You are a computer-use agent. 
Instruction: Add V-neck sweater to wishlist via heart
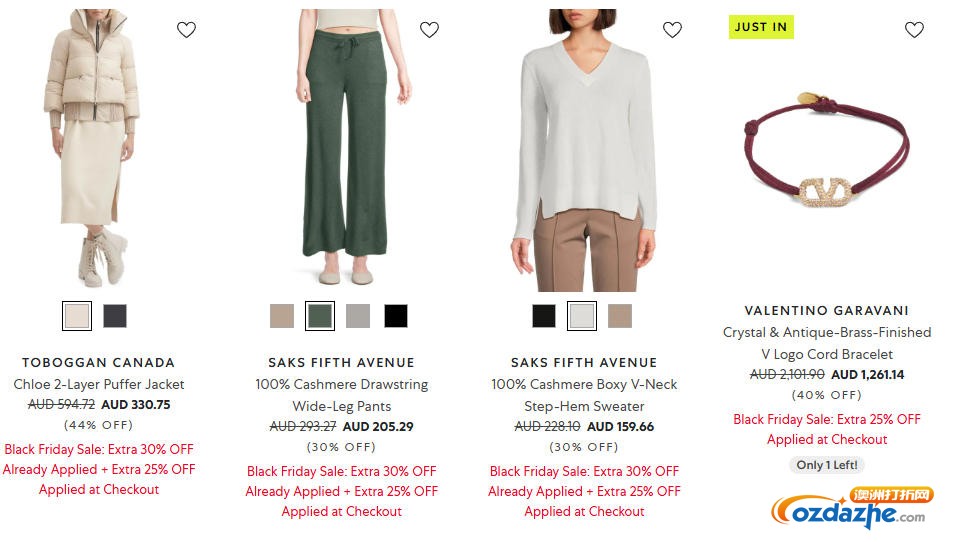pyautogui.click(x=672, y=30)
